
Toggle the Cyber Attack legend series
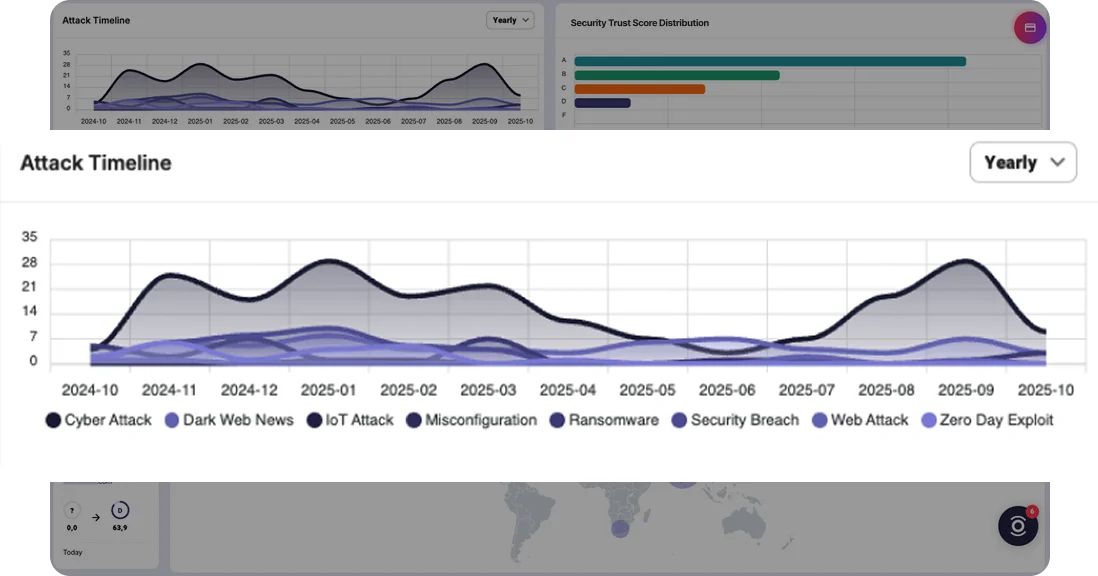(x=99, y=420)
